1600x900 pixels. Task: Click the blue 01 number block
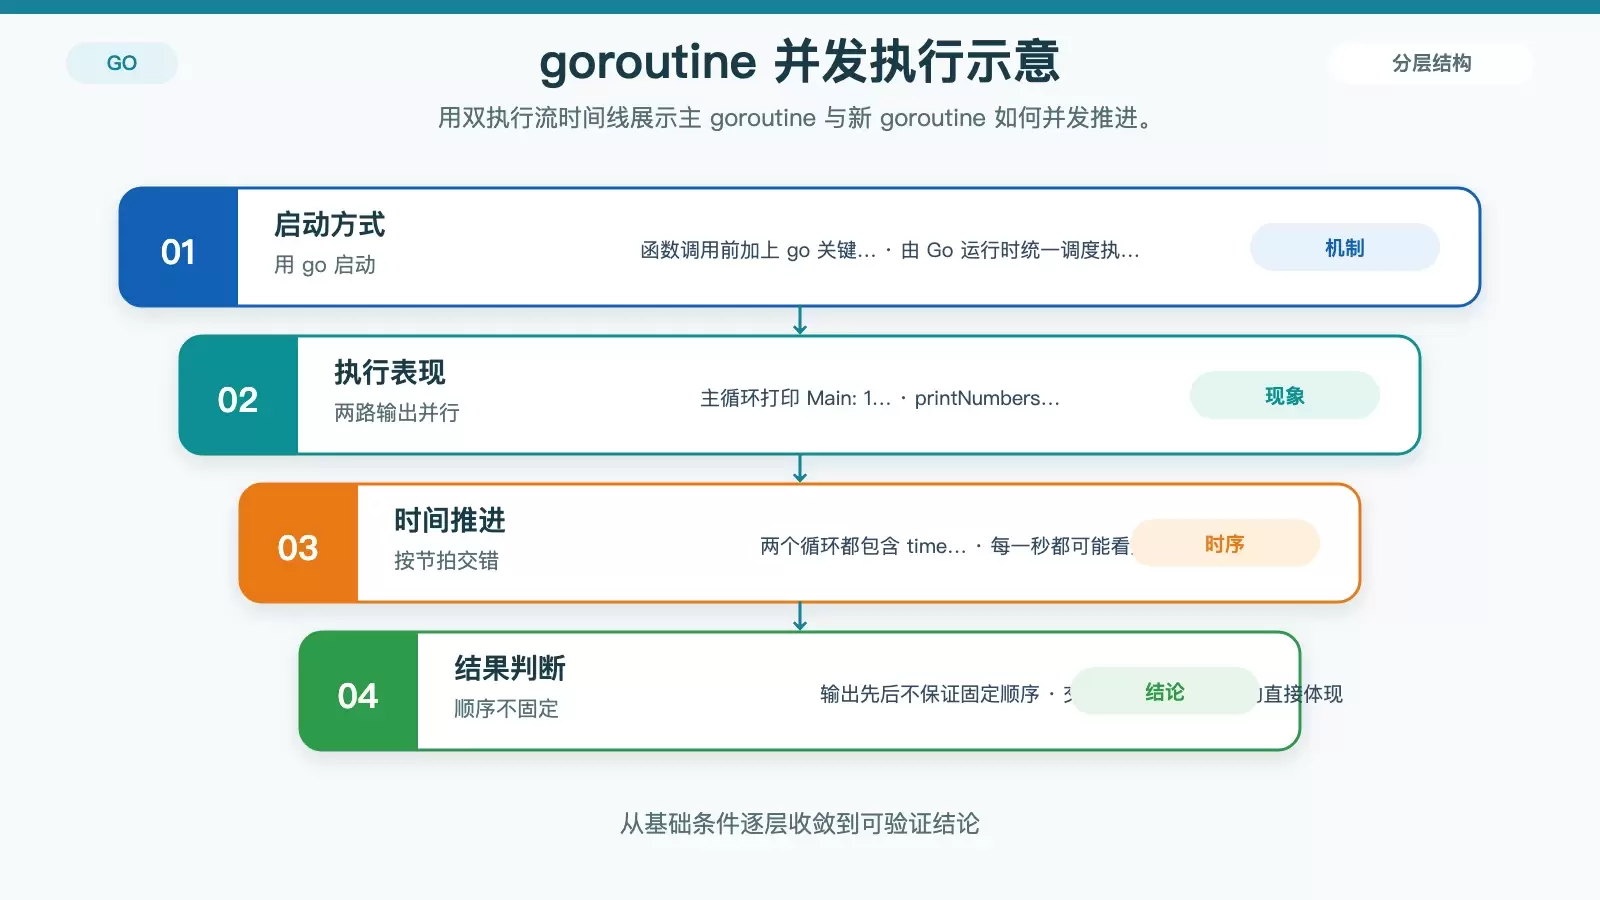178,247
